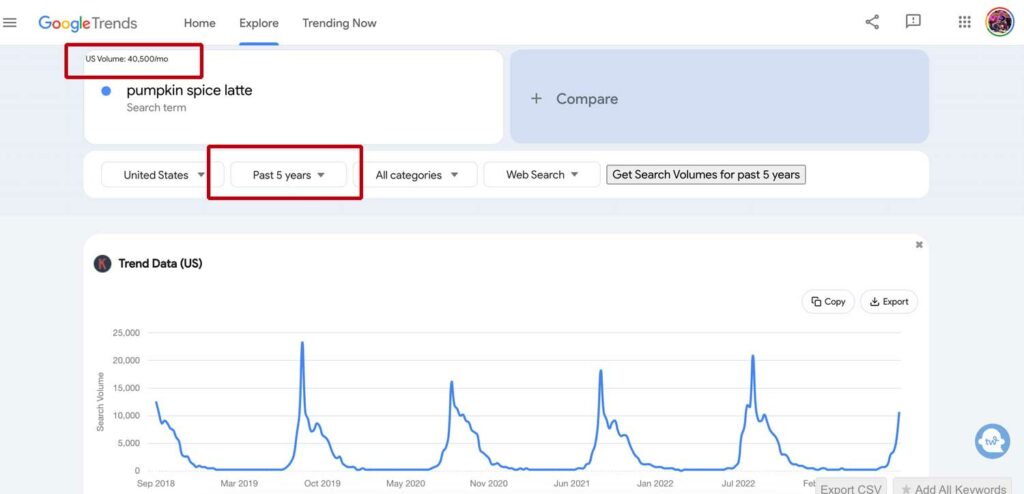This screenshot has height=494, width=1024.
Task: Copy the trend data
Action: [x=828, y=301]
